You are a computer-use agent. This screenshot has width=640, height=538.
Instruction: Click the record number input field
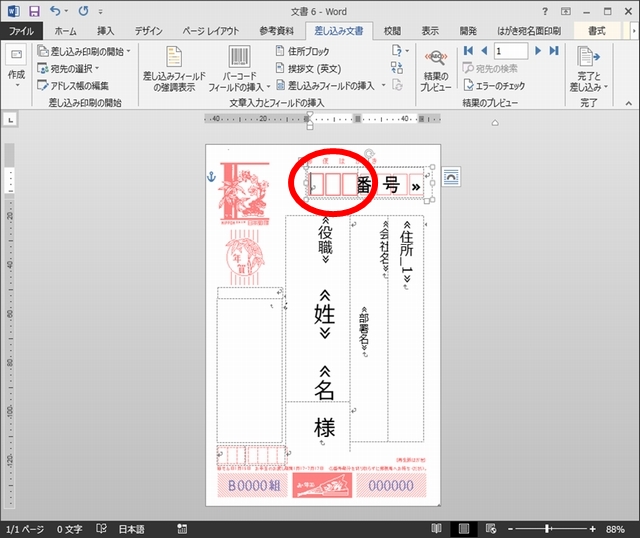(x=511, y=51)
